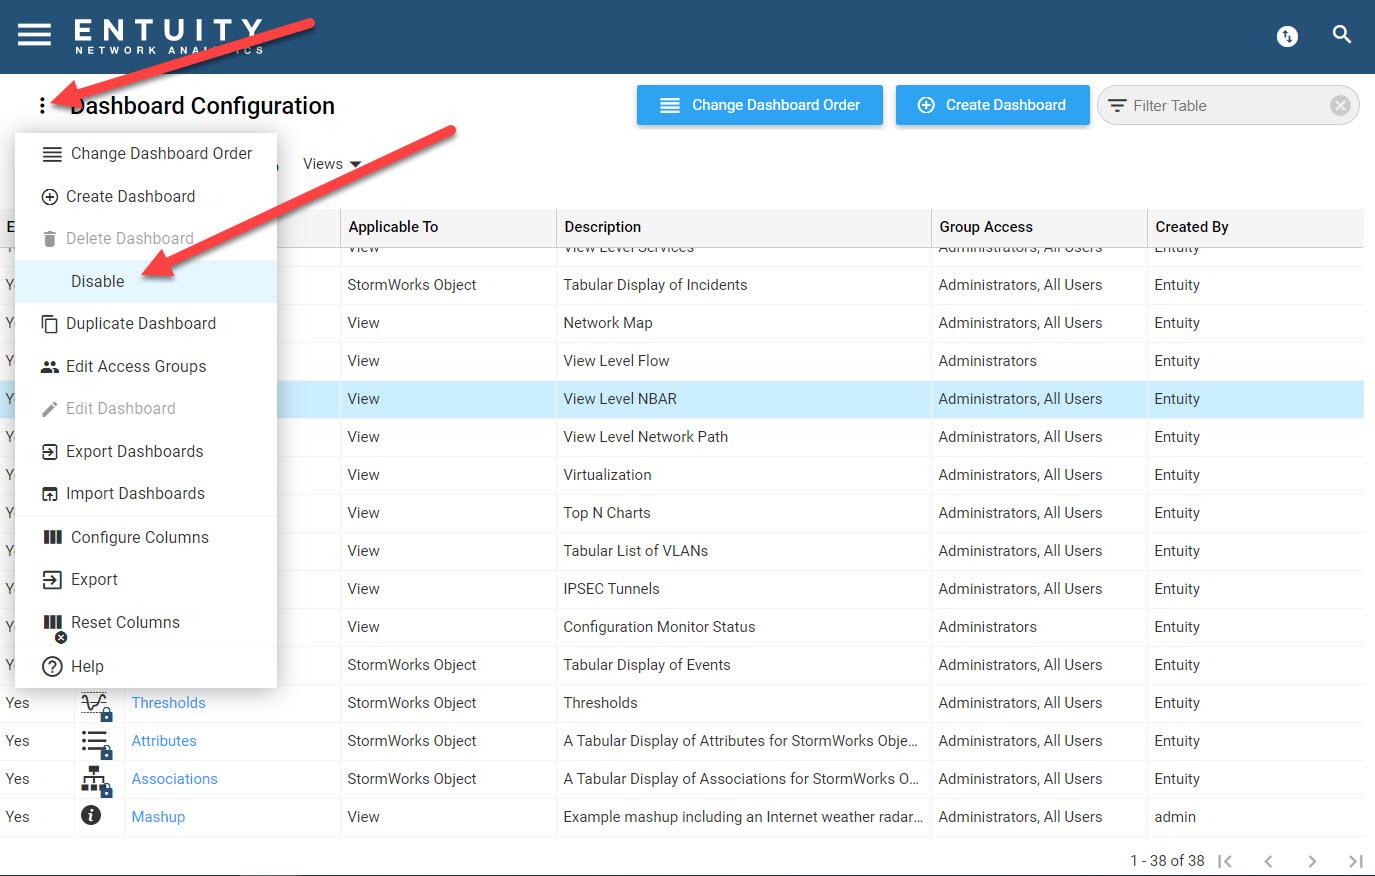Select the Virtualization description cell
The width and height of the screenshot is (1375, 876).
pos(743,475)
